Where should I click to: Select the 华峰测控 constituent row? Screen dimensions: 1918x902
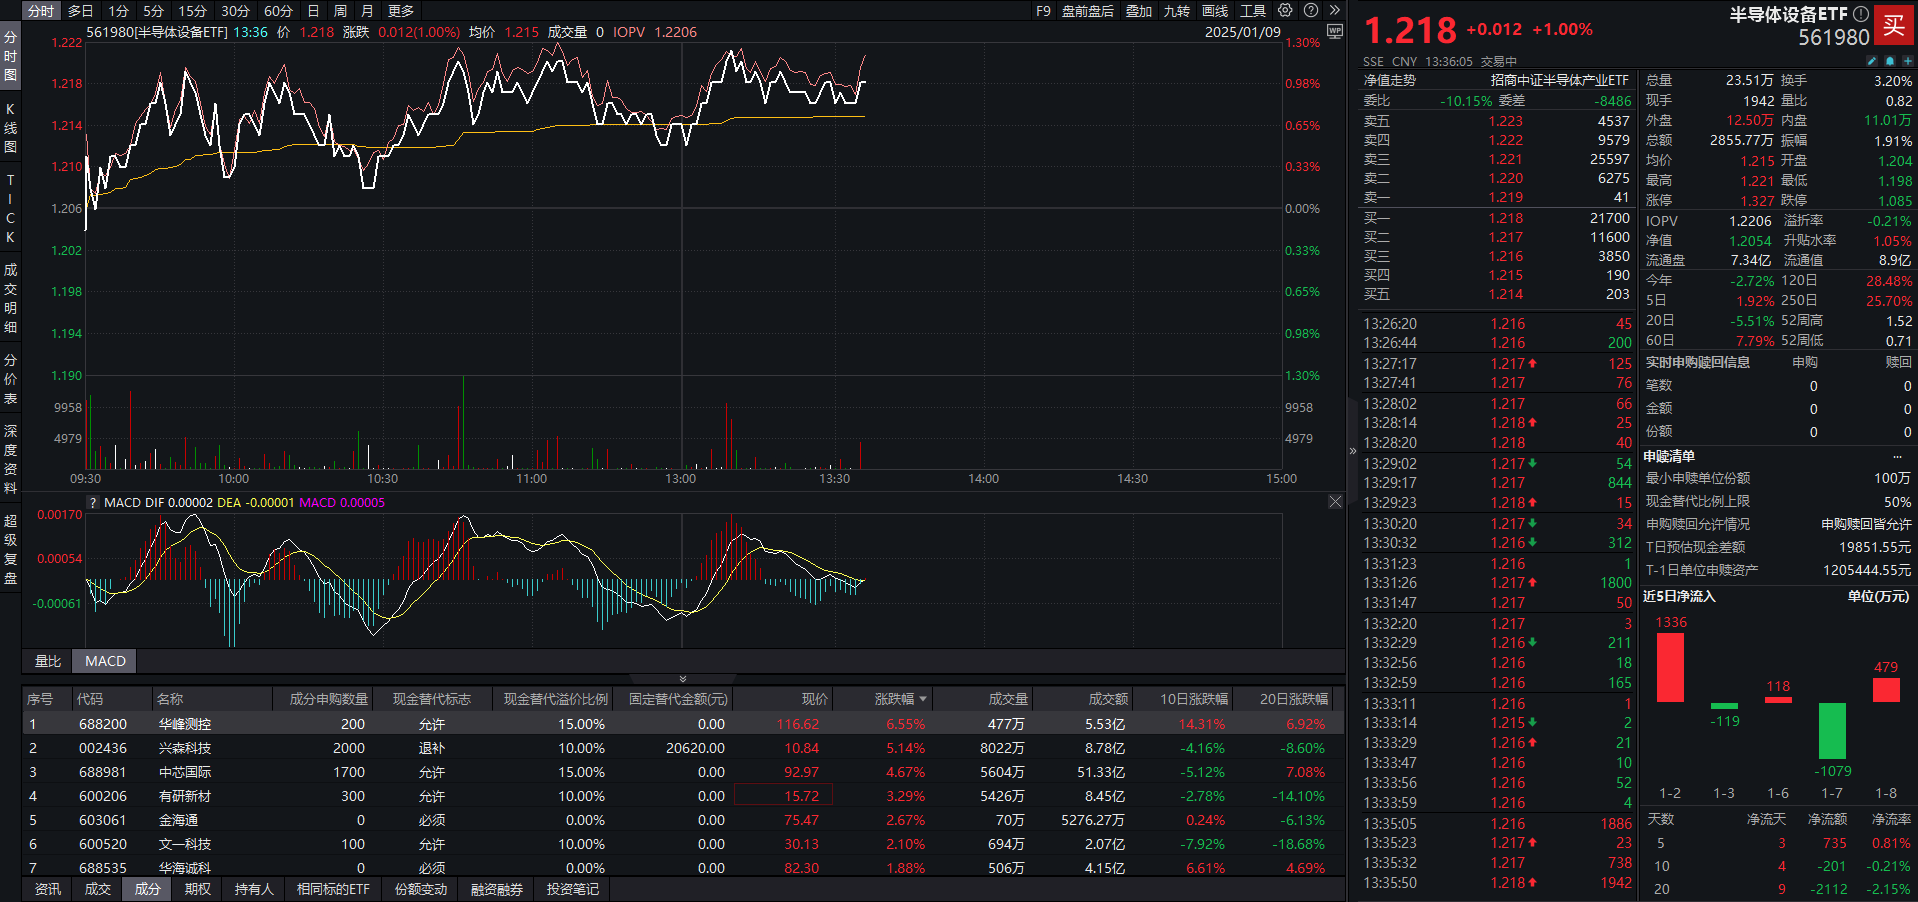pyautogui.click(x=185, y=724)
